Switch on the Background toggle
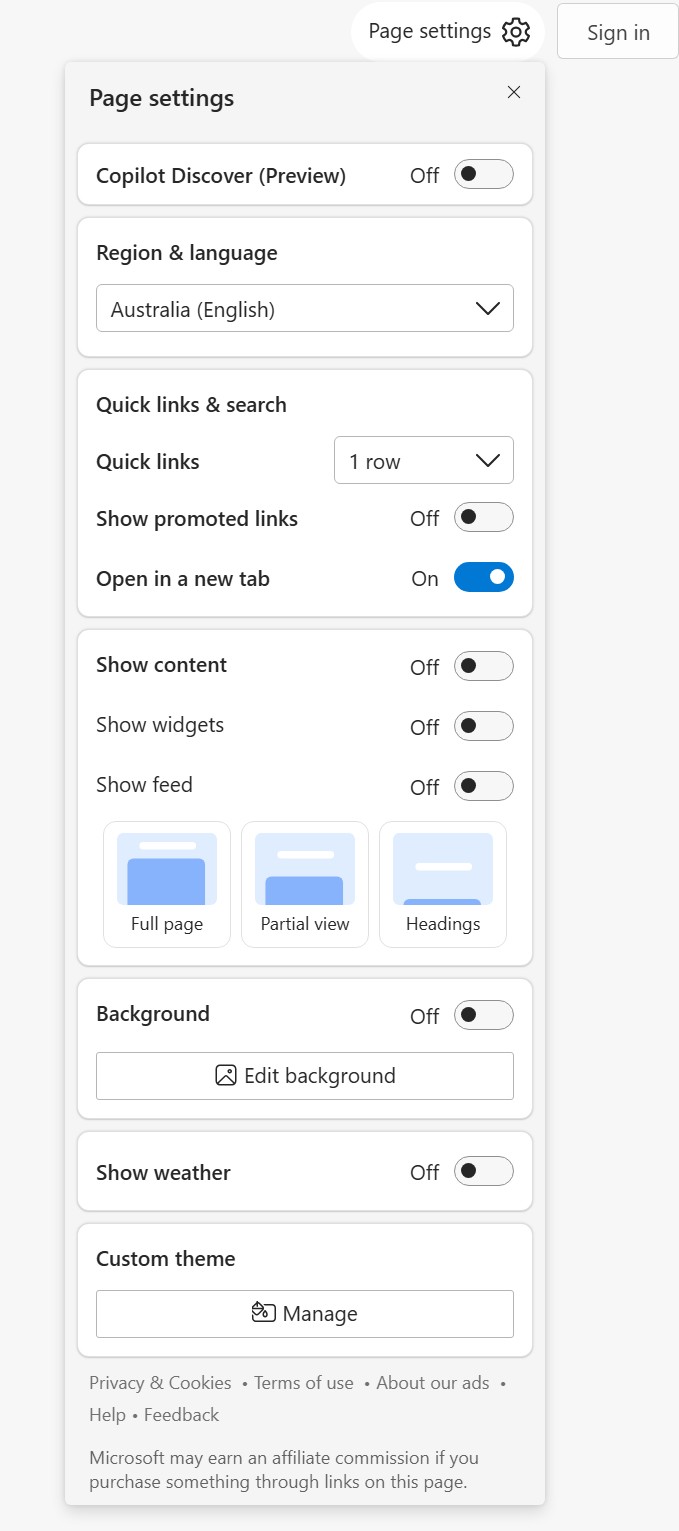Screen dimensions: 679x1531 [484, 1015]
